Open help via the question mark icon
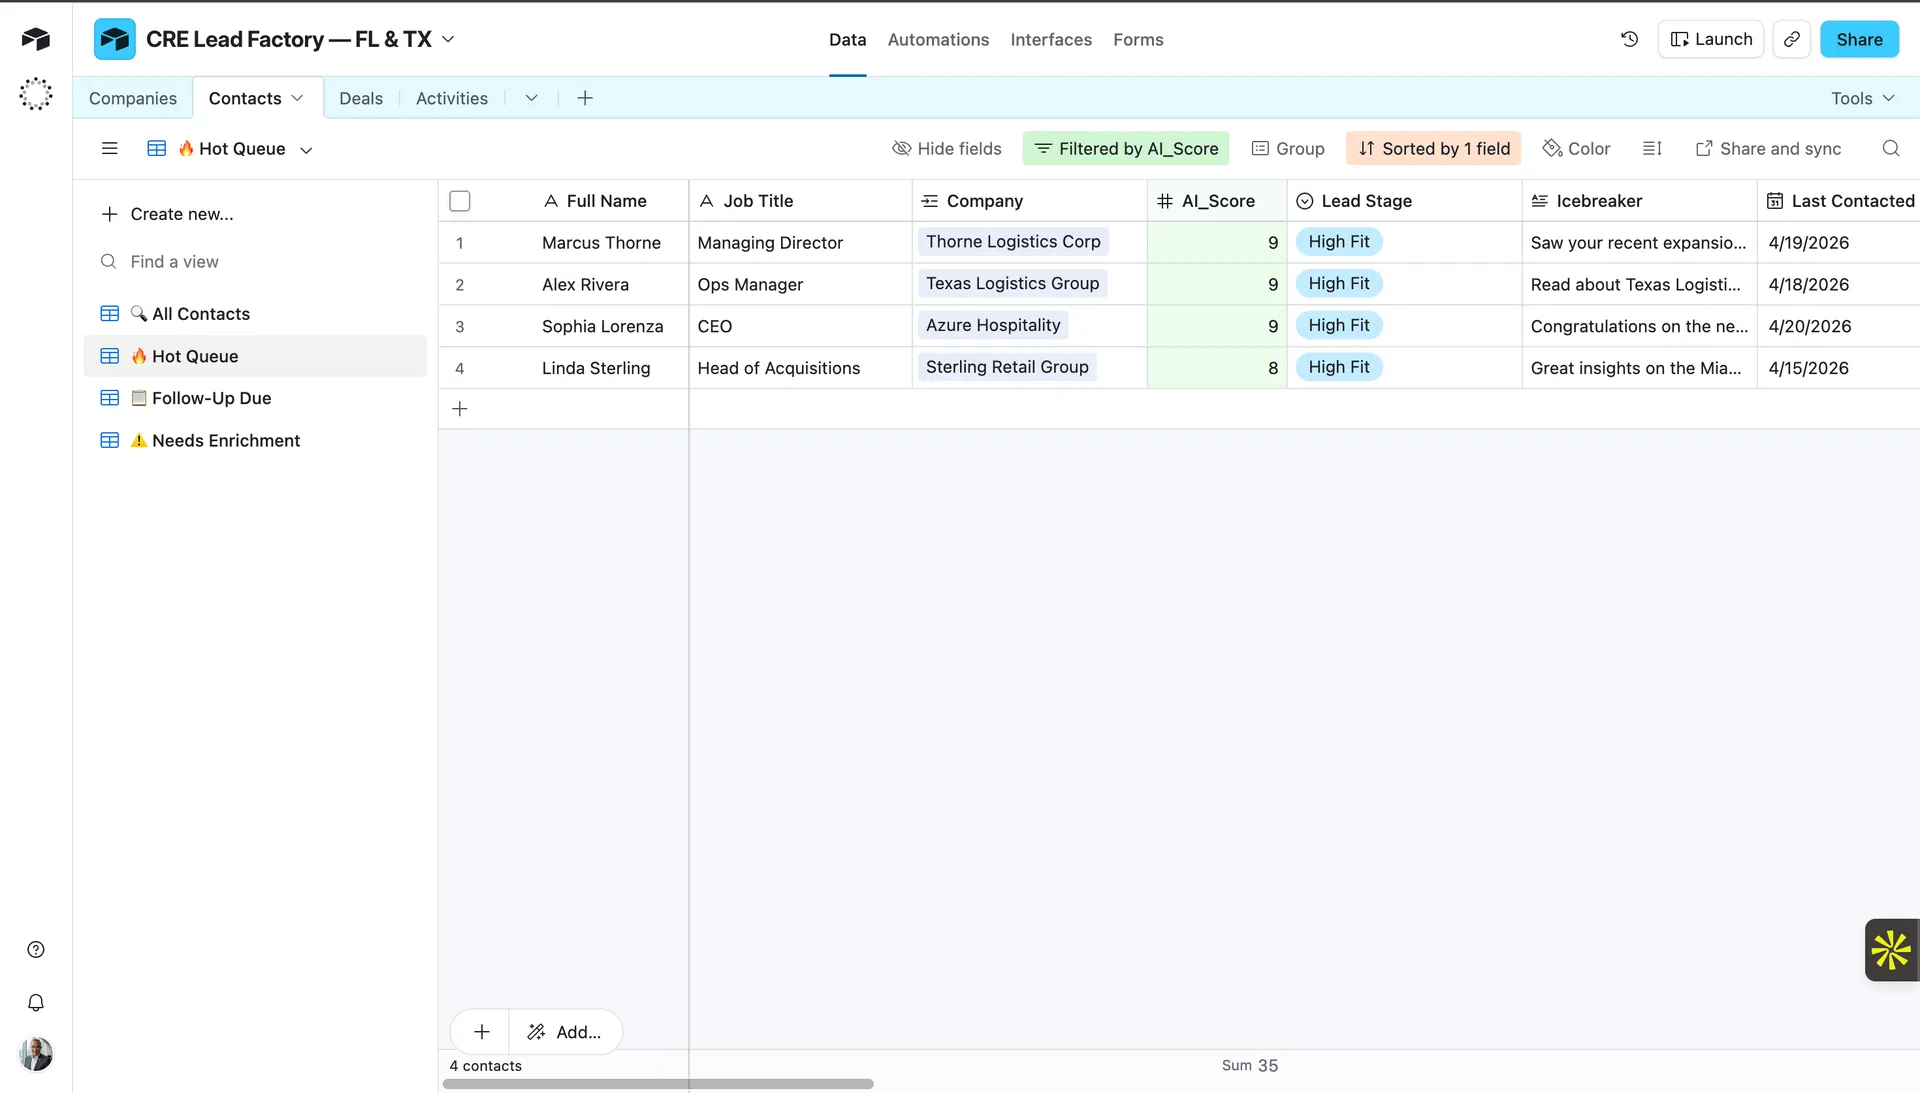 [x=36, y=949]
